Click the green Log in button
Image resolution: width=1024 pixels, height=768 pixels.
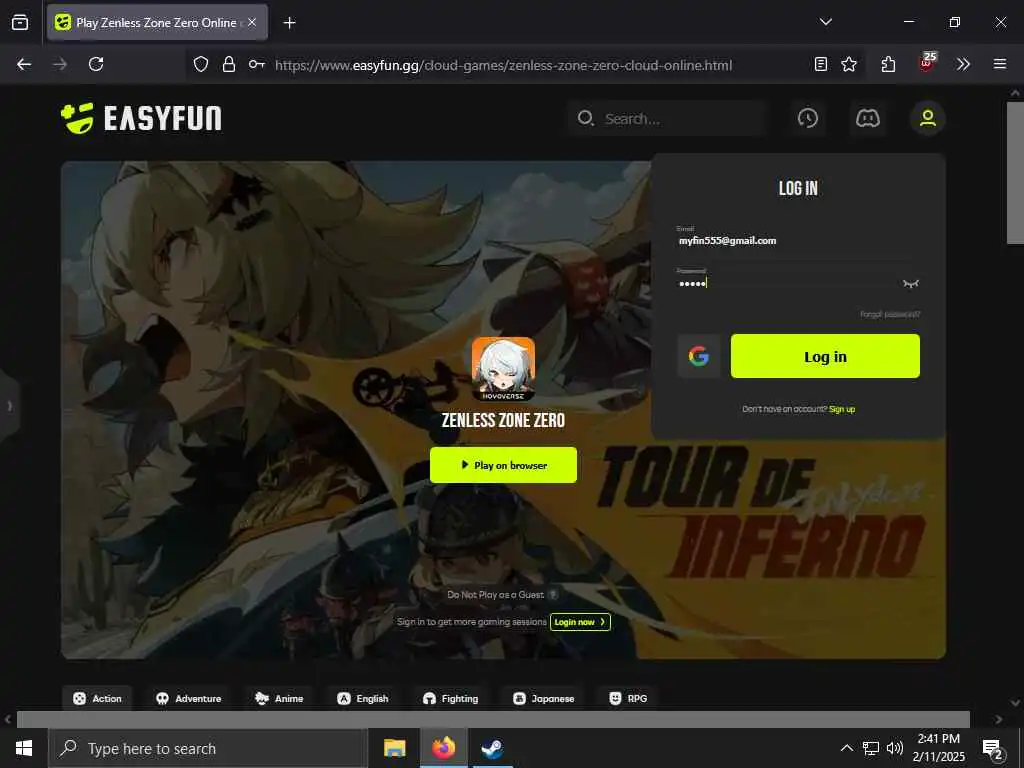tap(825, 356)
